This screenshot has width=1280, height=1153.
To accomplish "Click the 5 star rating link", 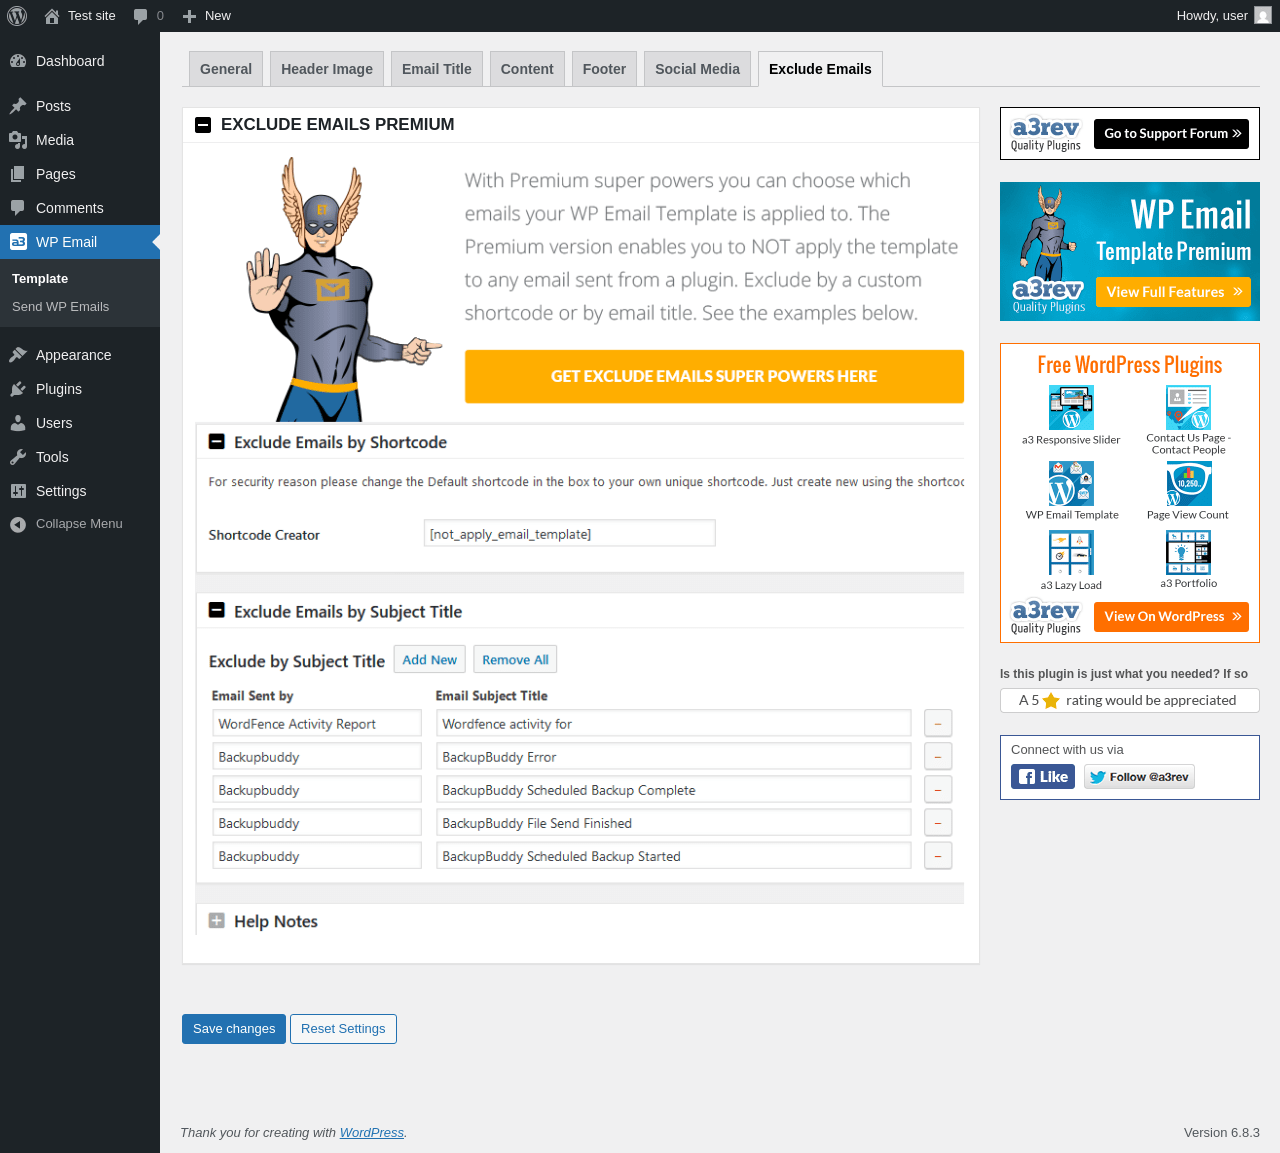I will click(x=1129, y=700).
